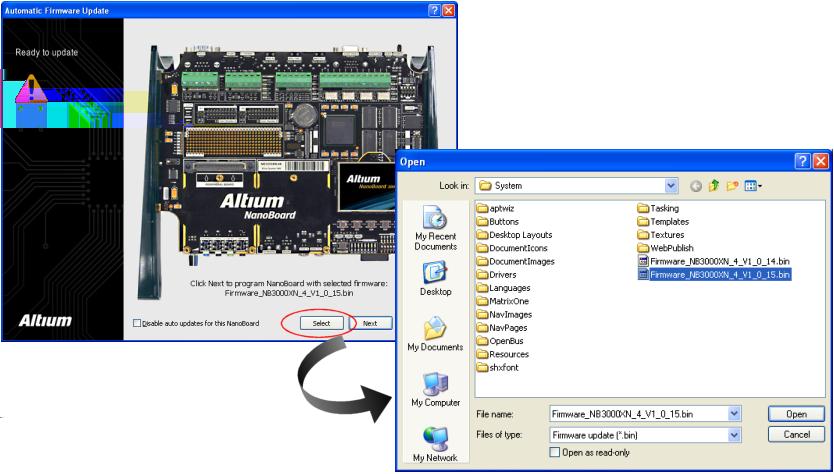The image size is (834, 474).
Task: Select the aptwiz folder
Action: [x=496, y=209]
